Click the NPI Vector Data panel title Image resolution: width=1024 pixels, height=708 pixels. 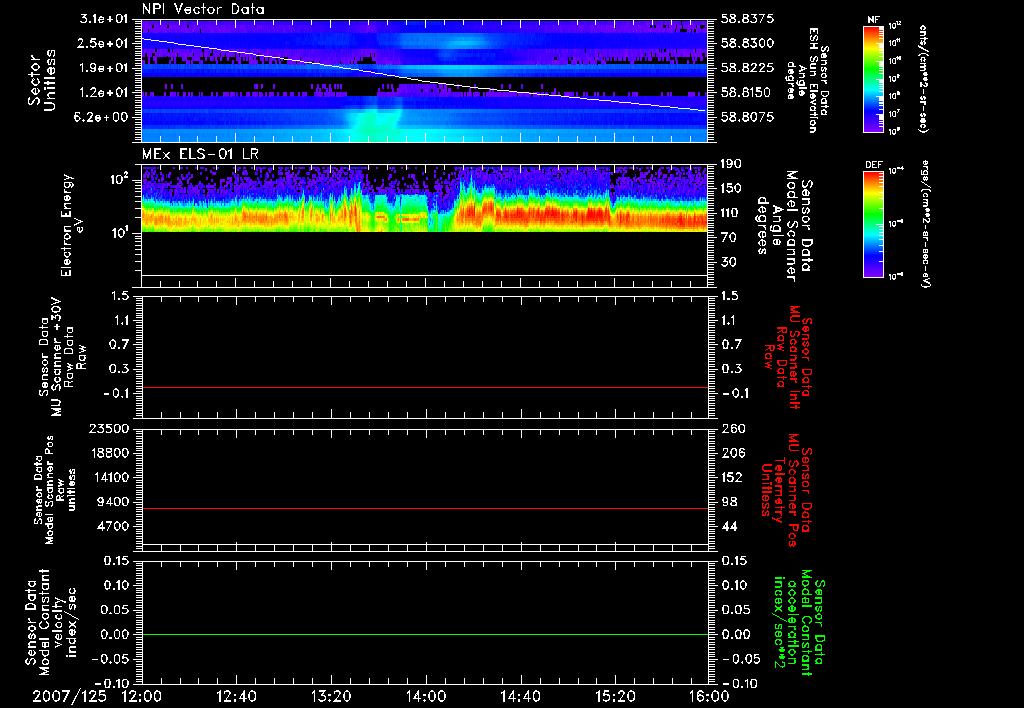tap(203, 9)
